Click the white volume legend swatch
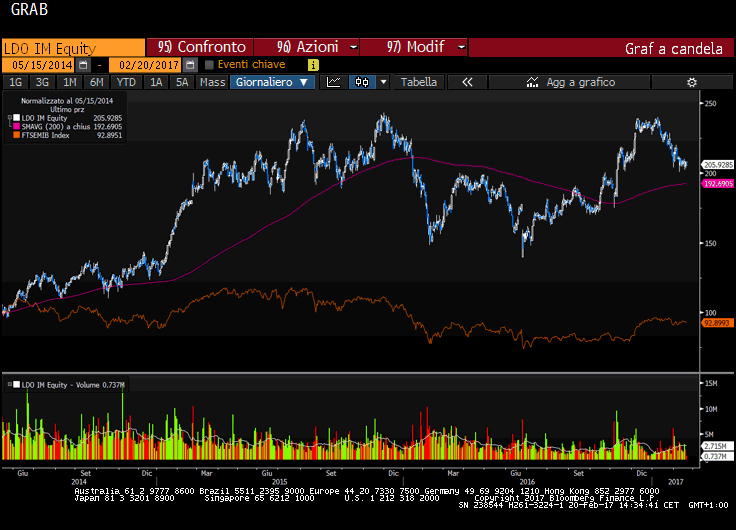This screenshot has width=736, height=530. pos(16,384)
